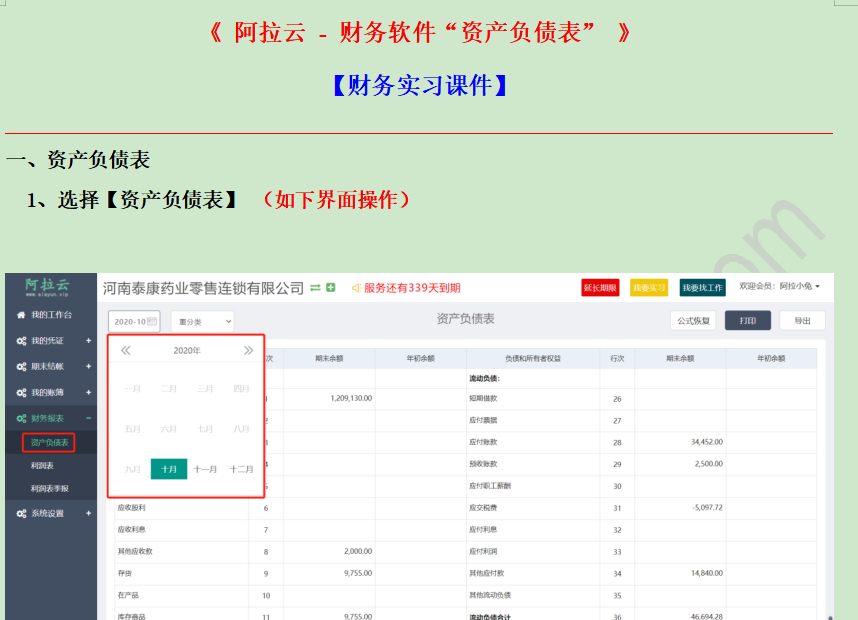The image size is (858, 620).
Task: Click the 应付职工薪酬 row label
Action: point(490,485)
